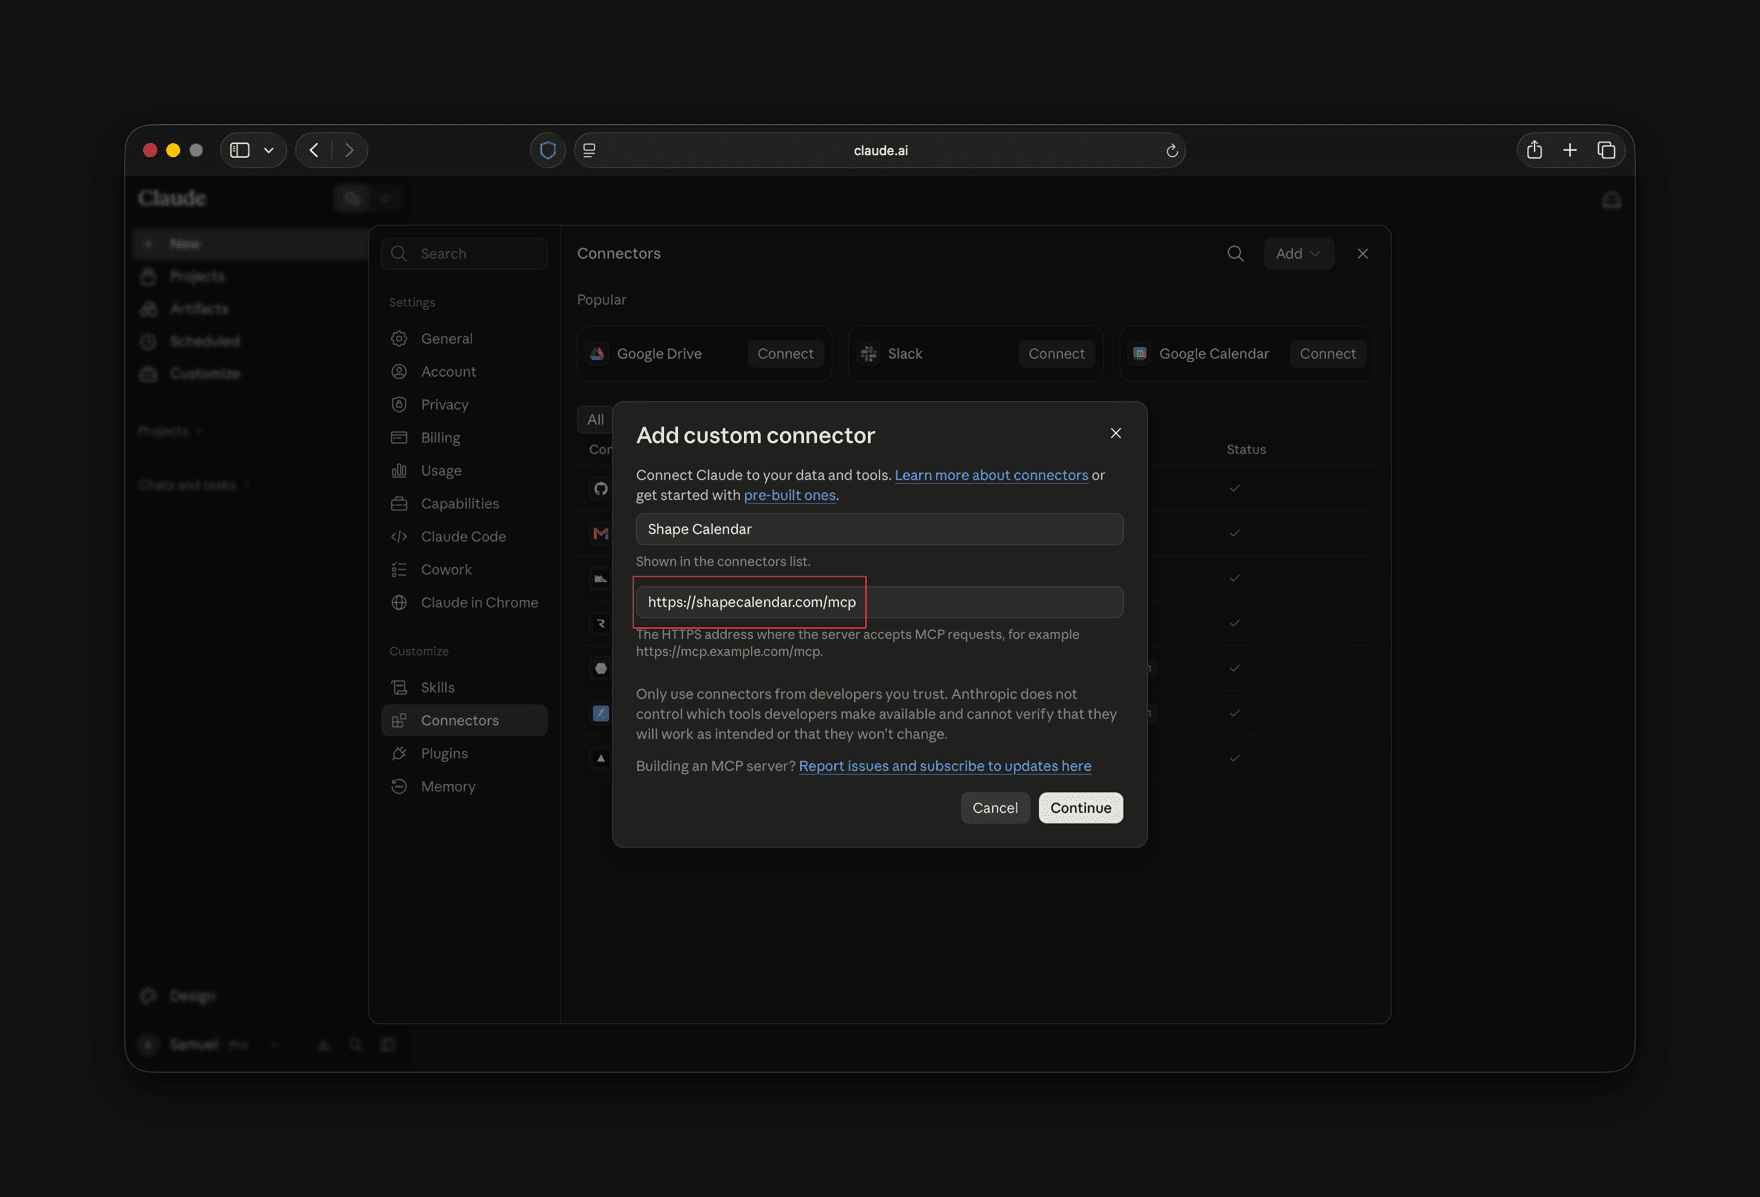Click the settings Search field

pos(464,254)
